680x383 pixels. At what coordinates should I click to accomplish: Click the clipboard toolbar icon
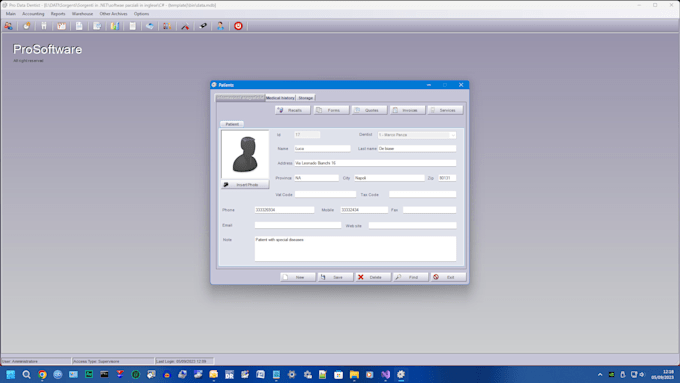pyautogui.click(x=132, y=26)
